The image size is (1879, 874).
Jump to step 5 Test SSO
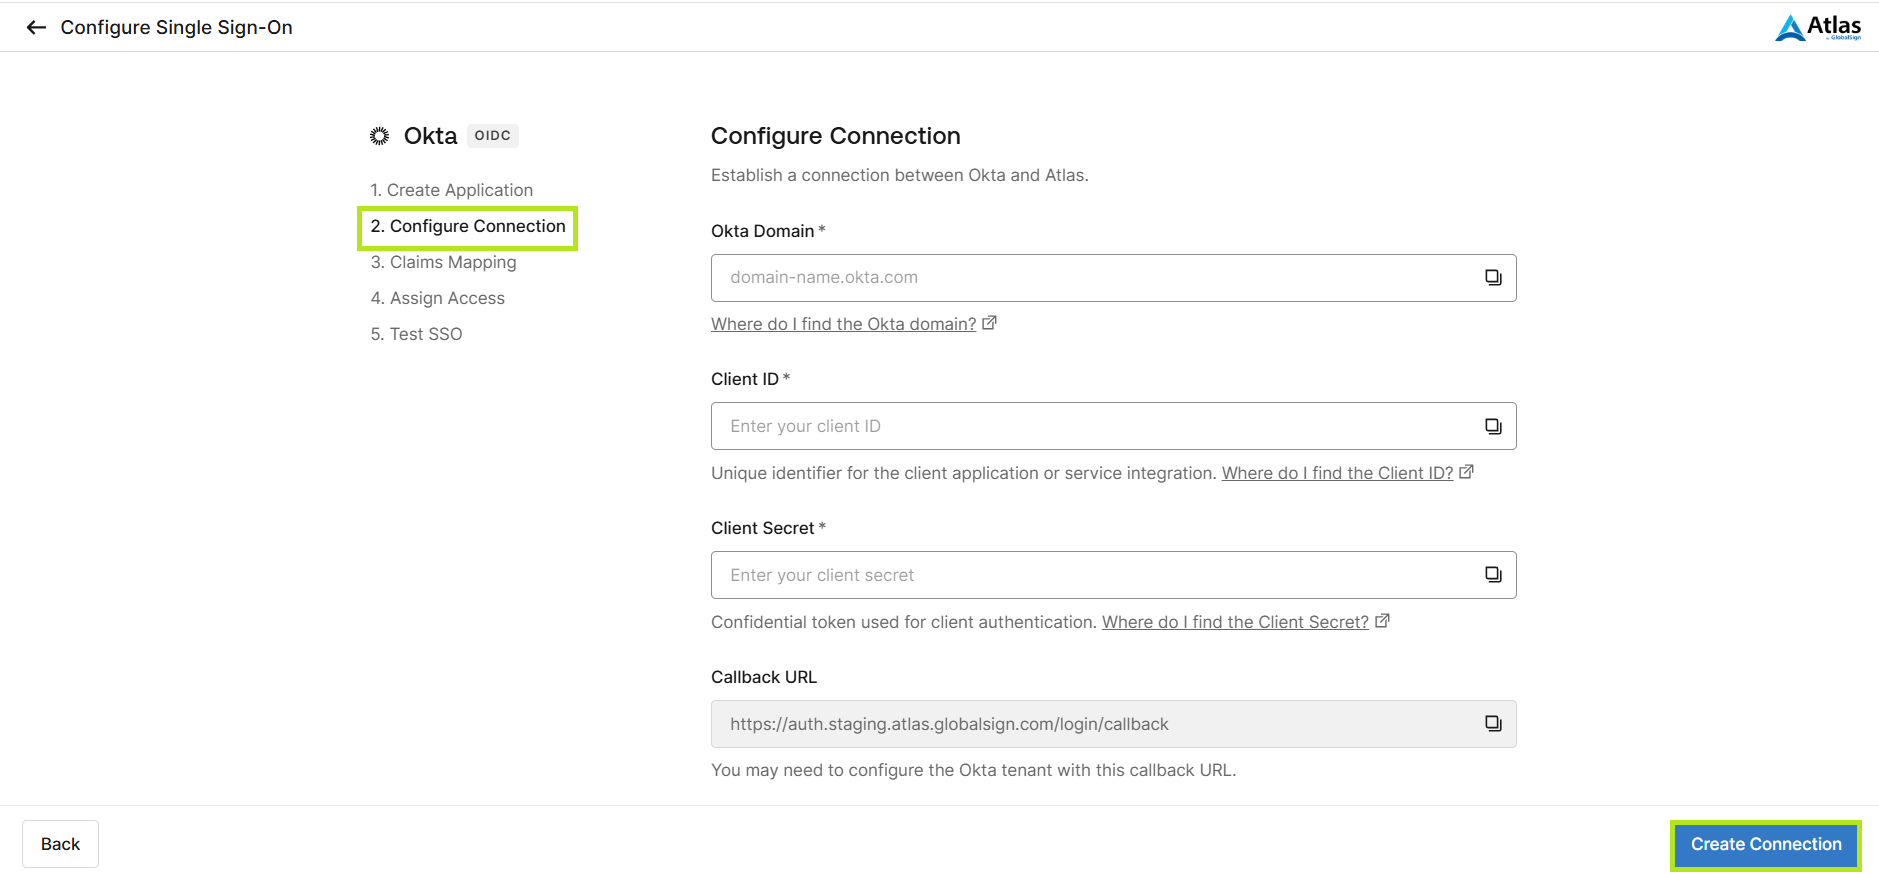(417, 334)
